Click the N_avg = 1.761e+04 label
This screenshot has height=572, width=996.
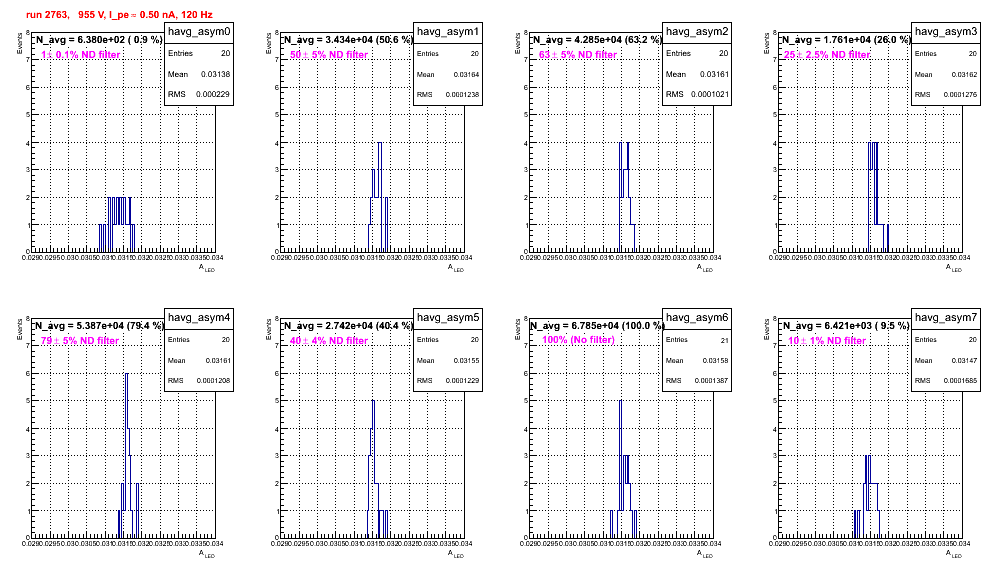pos(845,39)
